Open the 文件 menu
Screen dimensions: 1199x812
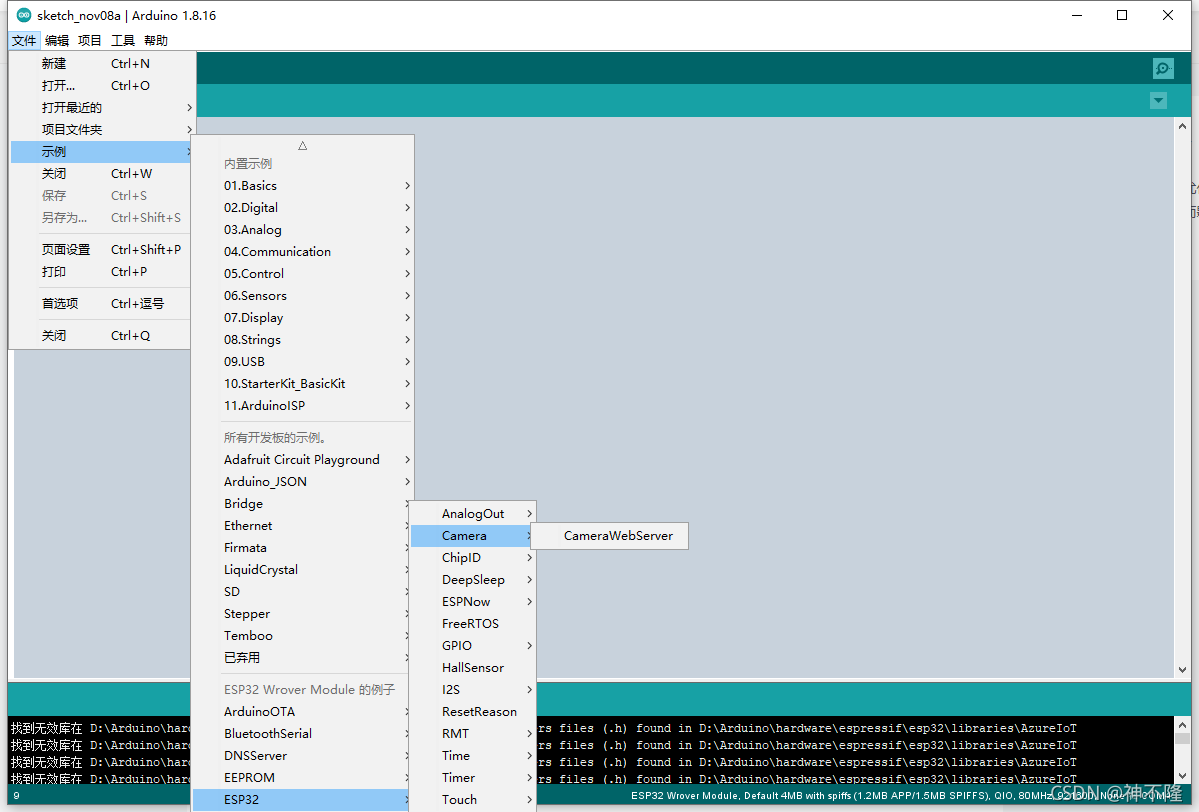coord(24,41)
